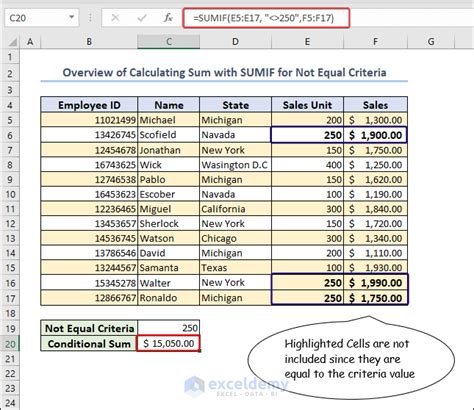Click the $ 1,720.00 sales cell
This screenshot has width=474, height=410.
[x=375, y=224]
